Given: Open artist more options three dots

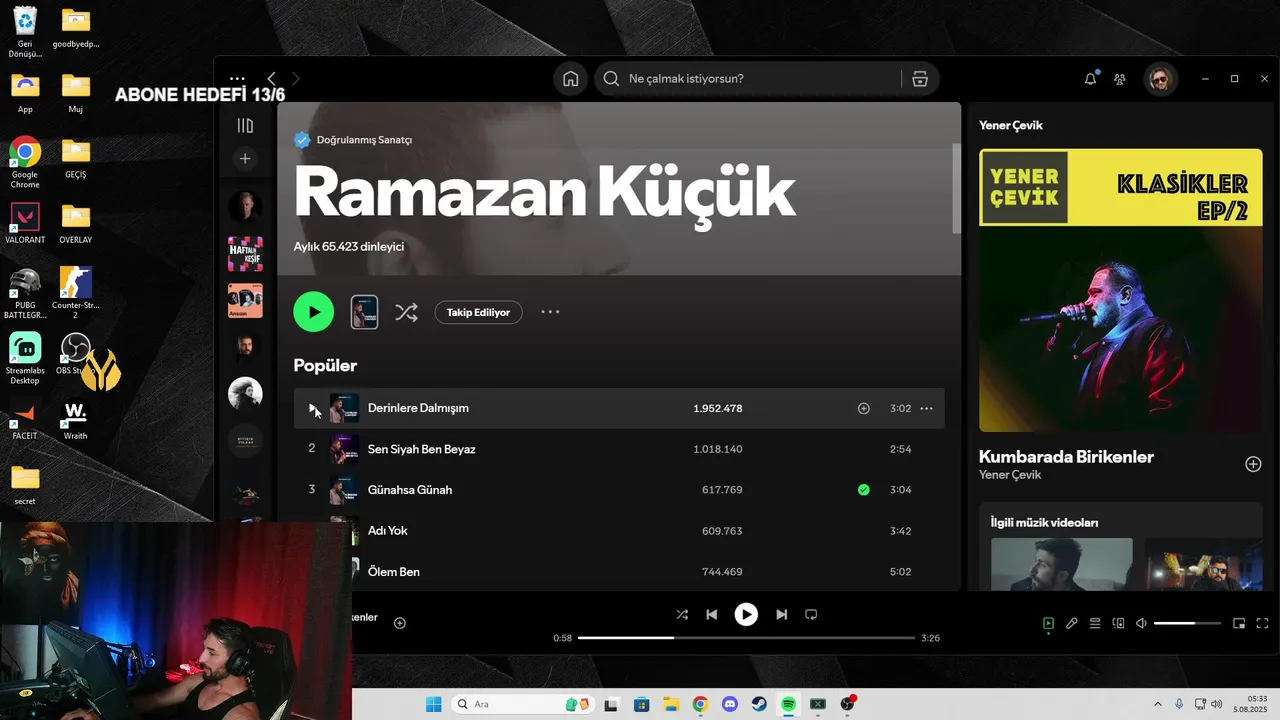Looking at the screenshot, I should coord(550,312).
